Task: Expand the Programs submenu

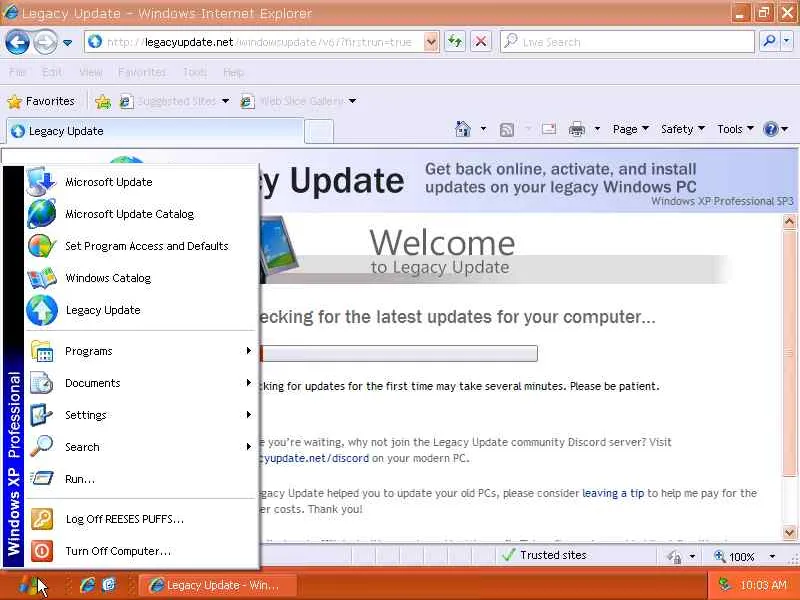Action: click(x=142, y=351)
